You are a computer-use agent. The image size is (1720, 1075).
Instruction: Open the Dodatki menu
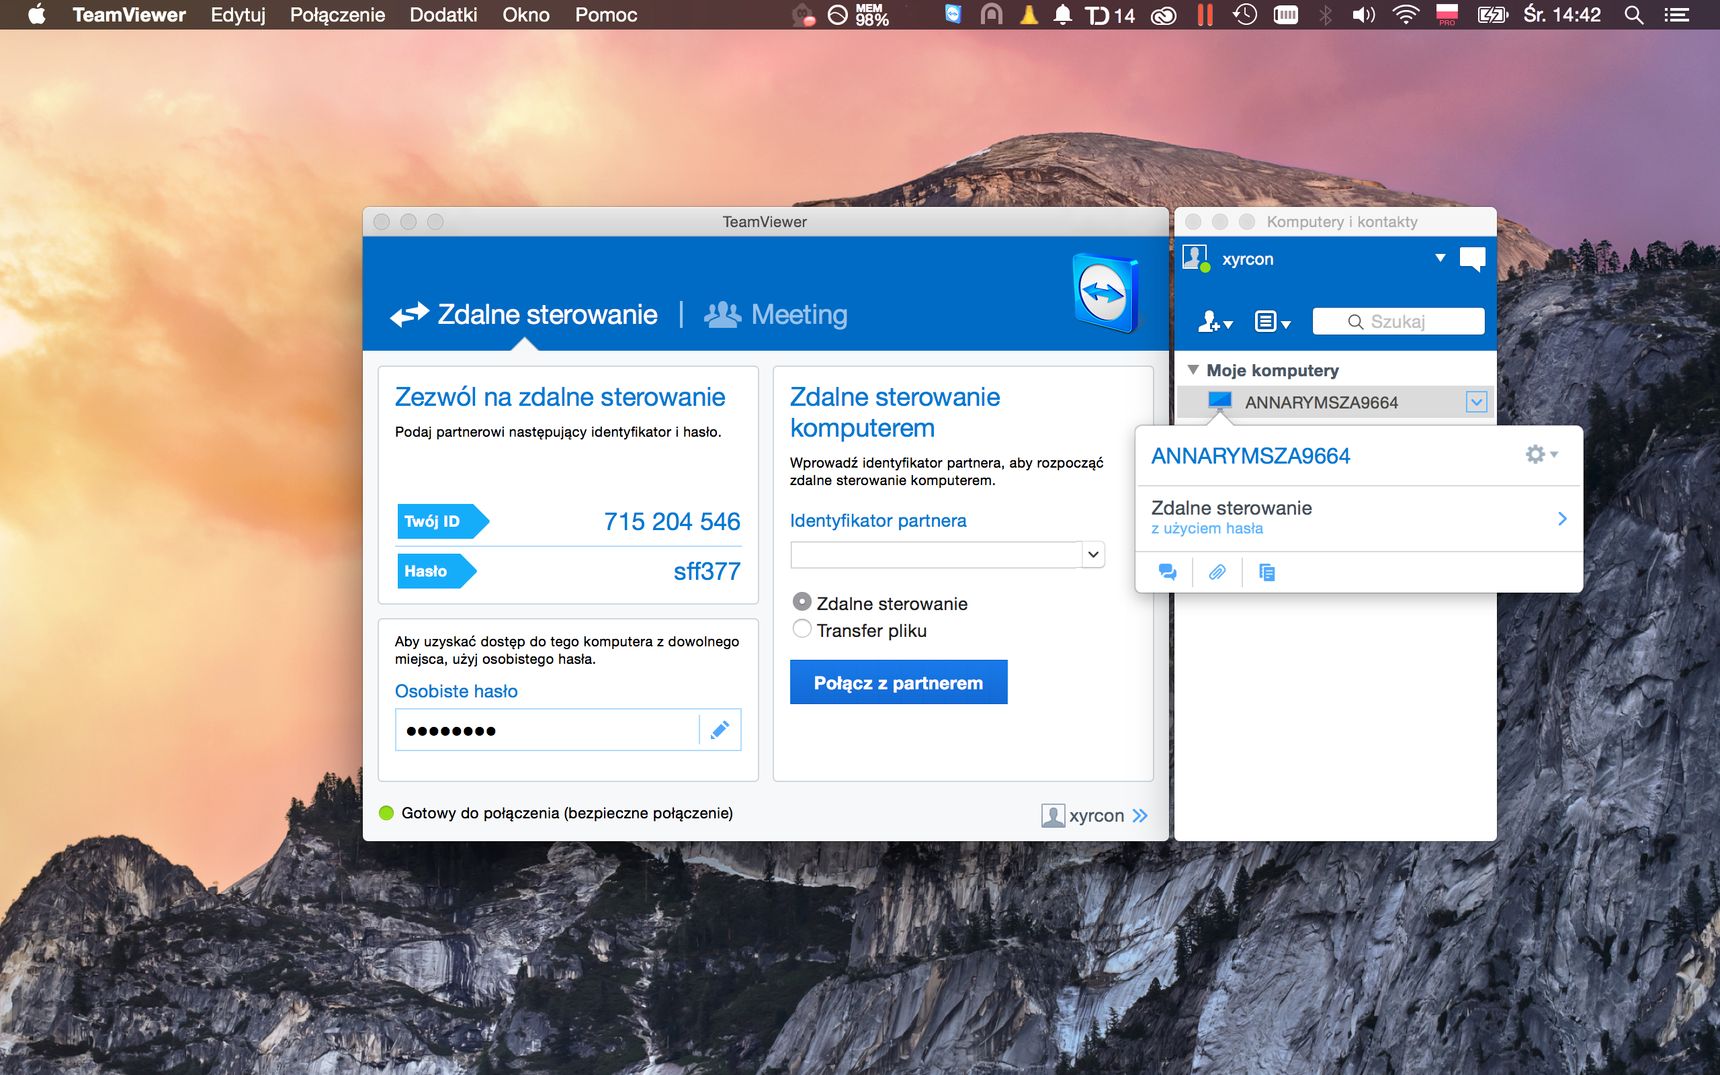[x=443, y=15]
